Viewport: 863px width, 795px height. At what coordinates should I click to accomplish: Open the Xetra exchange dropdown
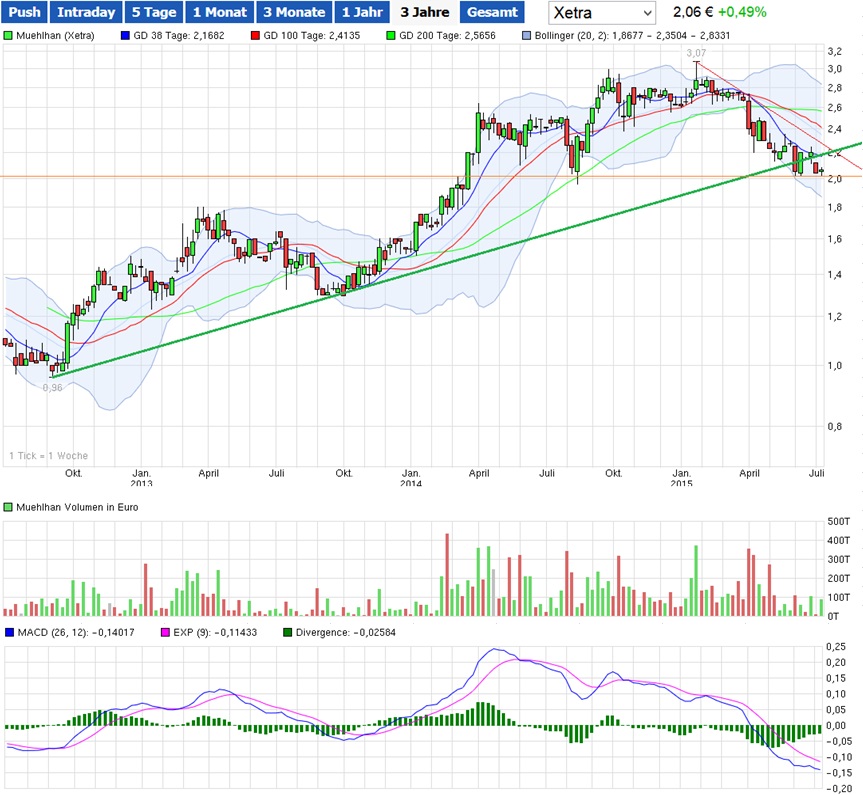[602, 13]
